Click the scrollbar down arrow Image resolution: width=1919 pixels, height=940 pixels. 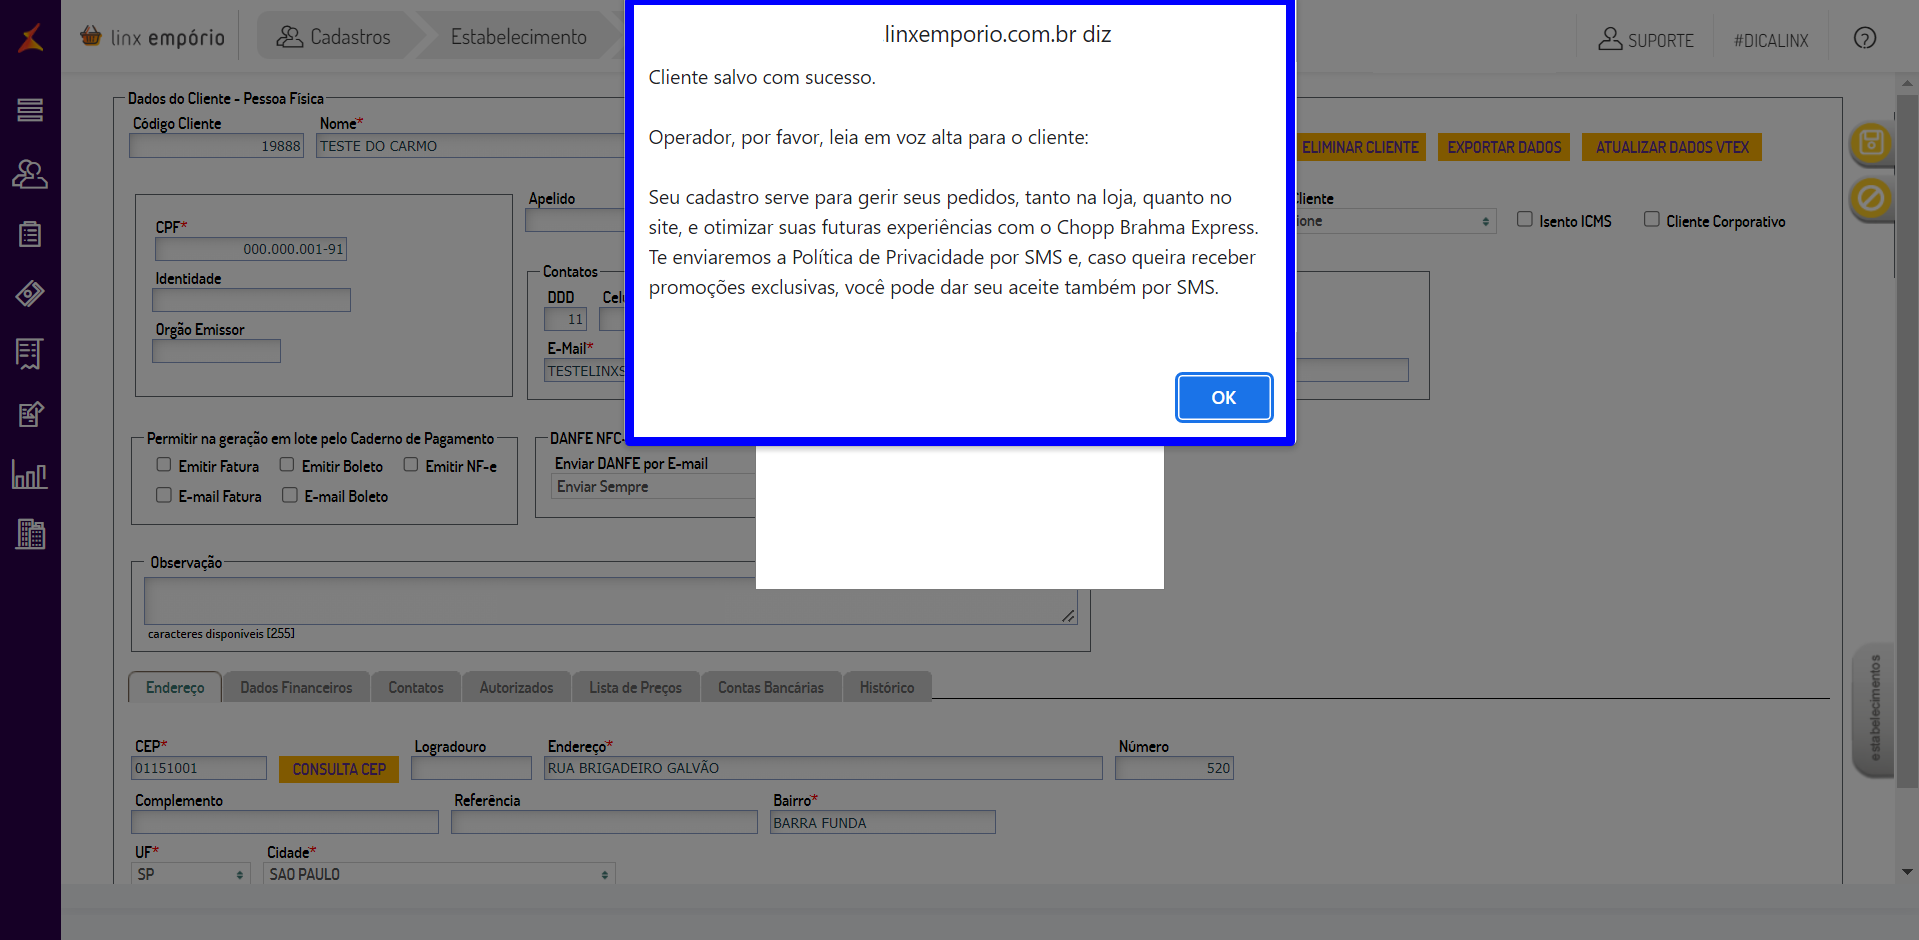(1907, 872)
